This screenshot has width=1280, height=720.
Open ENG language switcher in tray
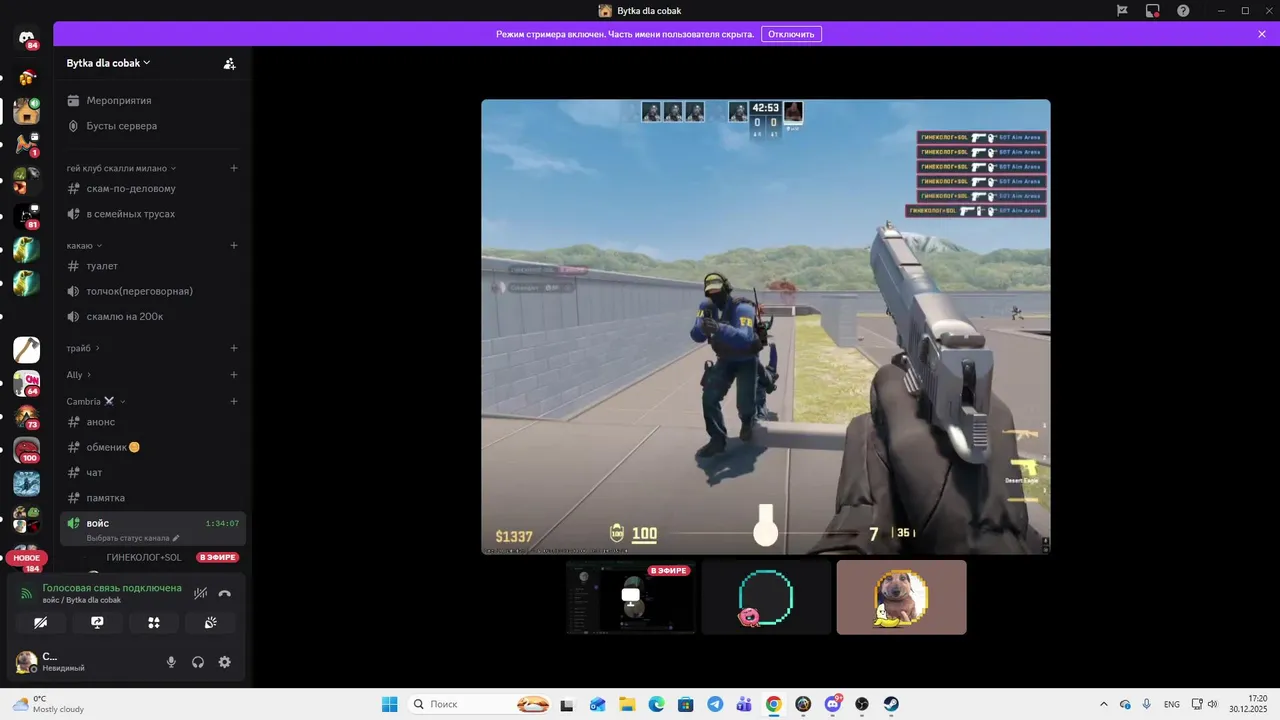1172,704
